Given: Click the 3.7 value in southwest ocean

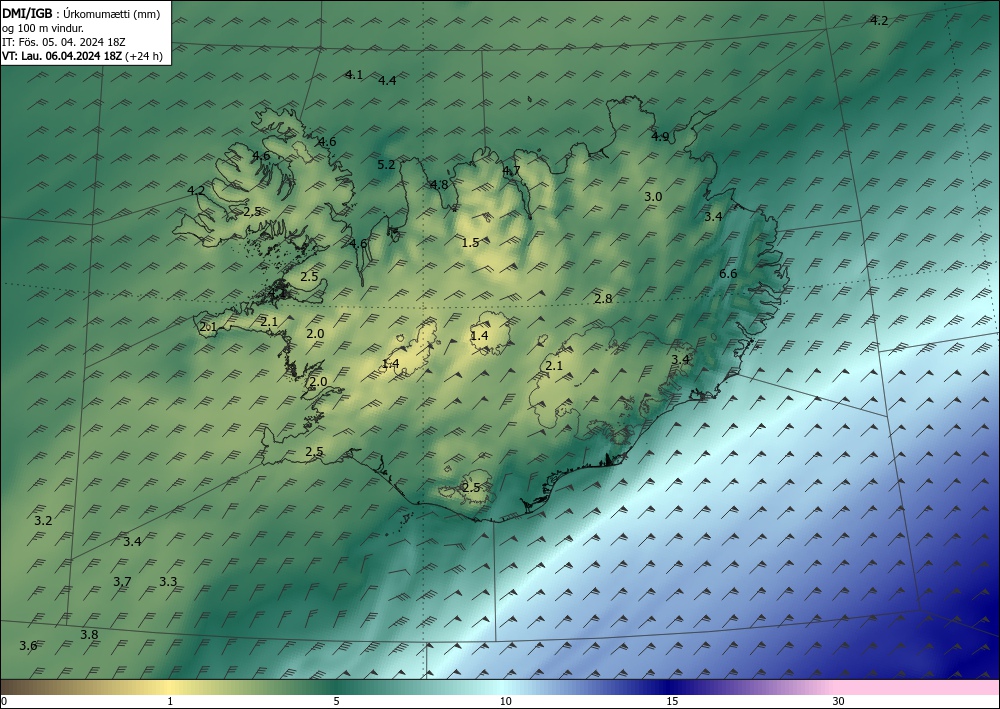Looking at the screenshot, I should [x=122, y=581].
